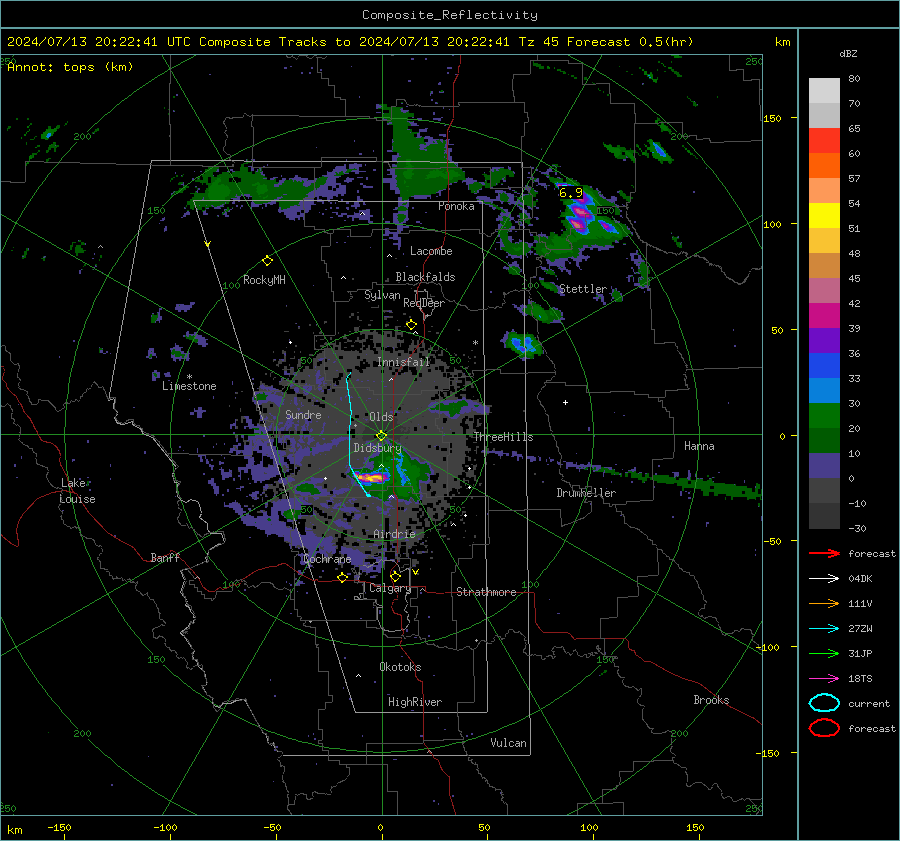The height and width of the screenshot is (841, 900).
Task: Click the Blackfalds label
Action: (x=425, y=277)
